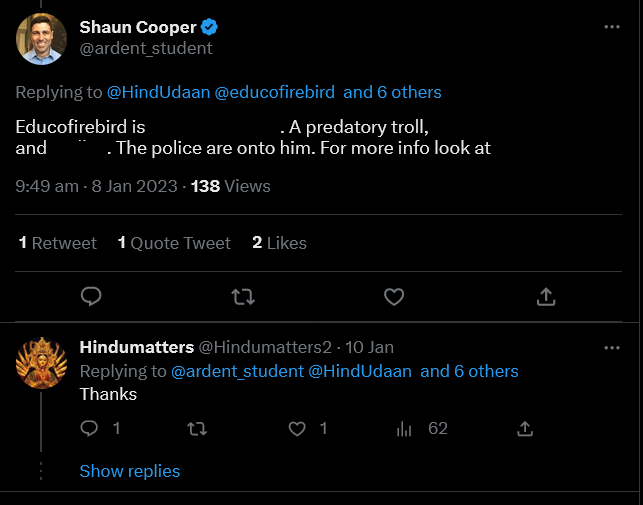Show the 2 Likes list

[279, 243]
